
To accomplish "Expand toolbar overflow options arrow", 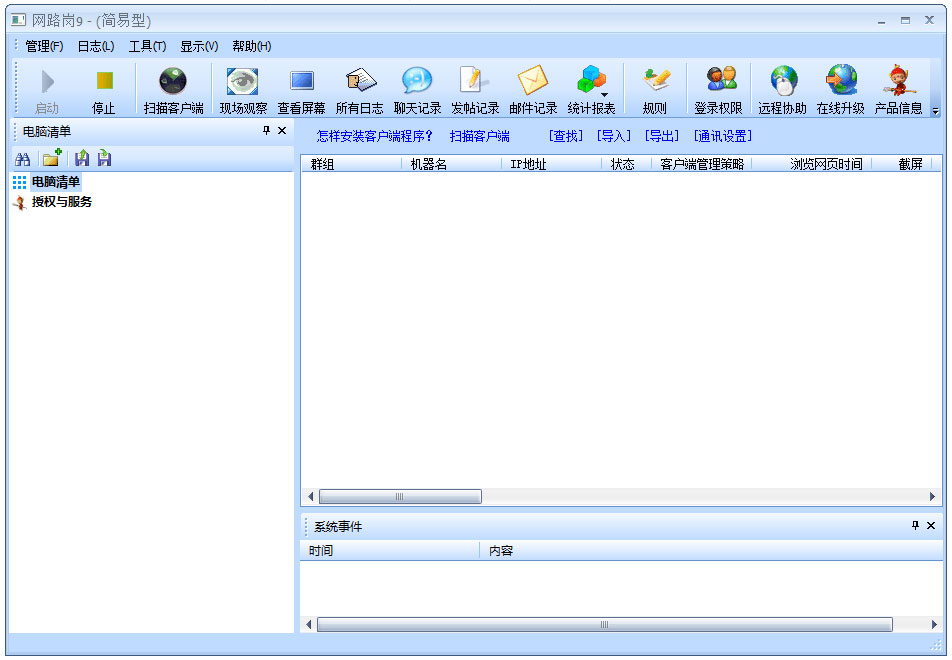I will click(936, 111).
